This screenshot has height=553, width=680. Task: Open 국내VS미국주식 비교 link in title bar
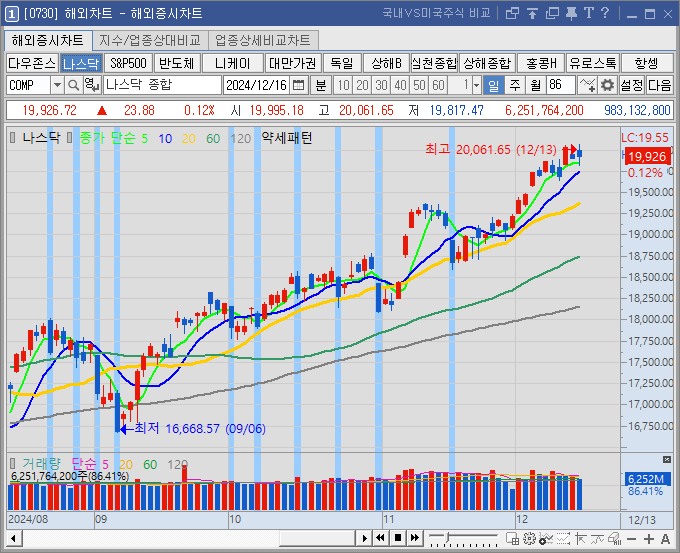click(437, 13)
